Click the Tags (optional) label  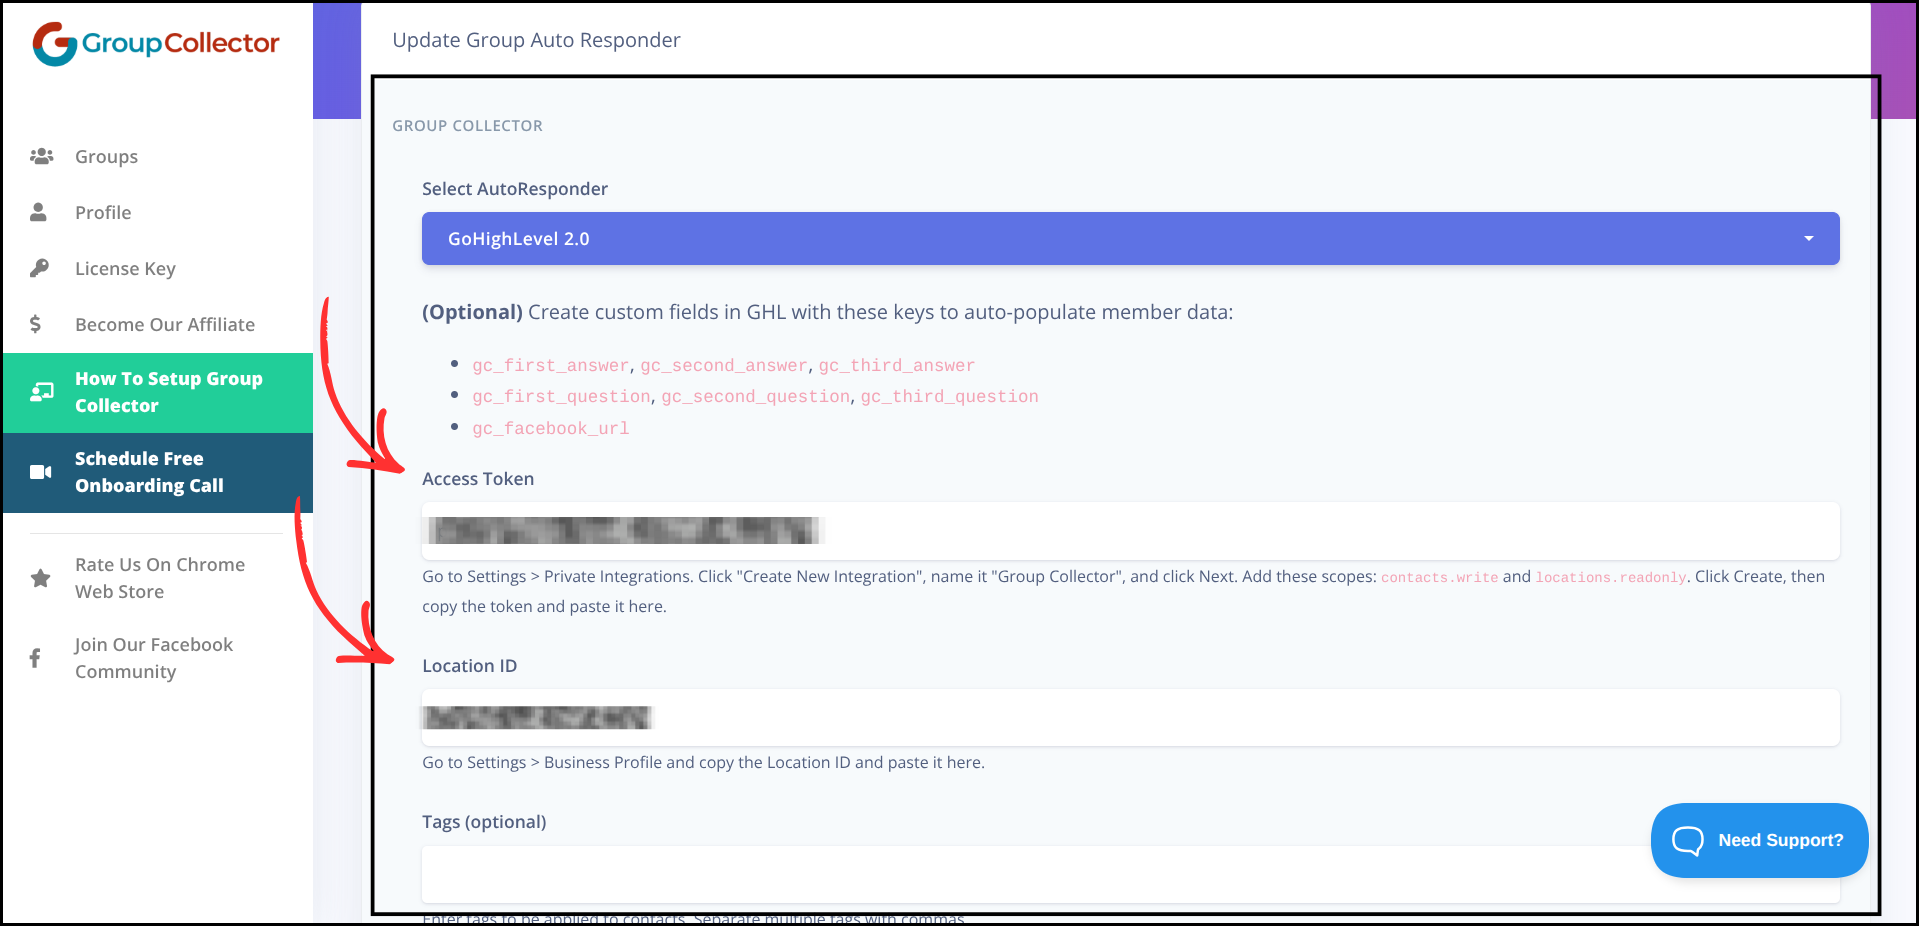point(484,822)
